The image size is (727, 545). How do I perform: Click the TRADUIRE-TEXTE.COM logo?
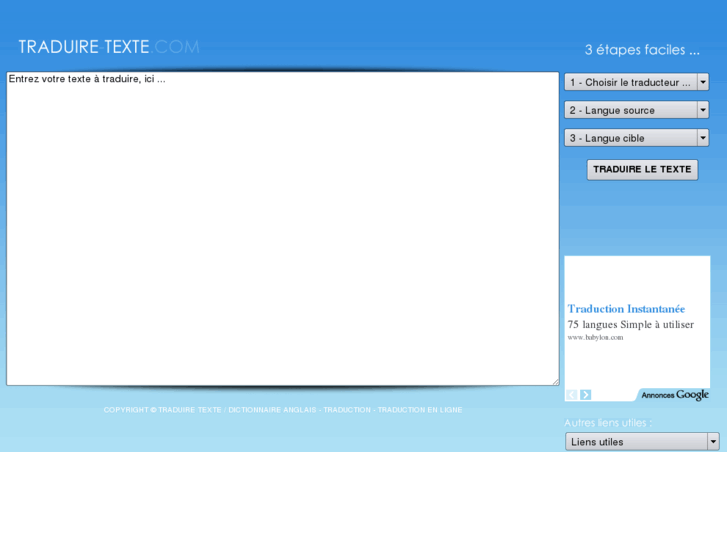[x=109, y=47]
